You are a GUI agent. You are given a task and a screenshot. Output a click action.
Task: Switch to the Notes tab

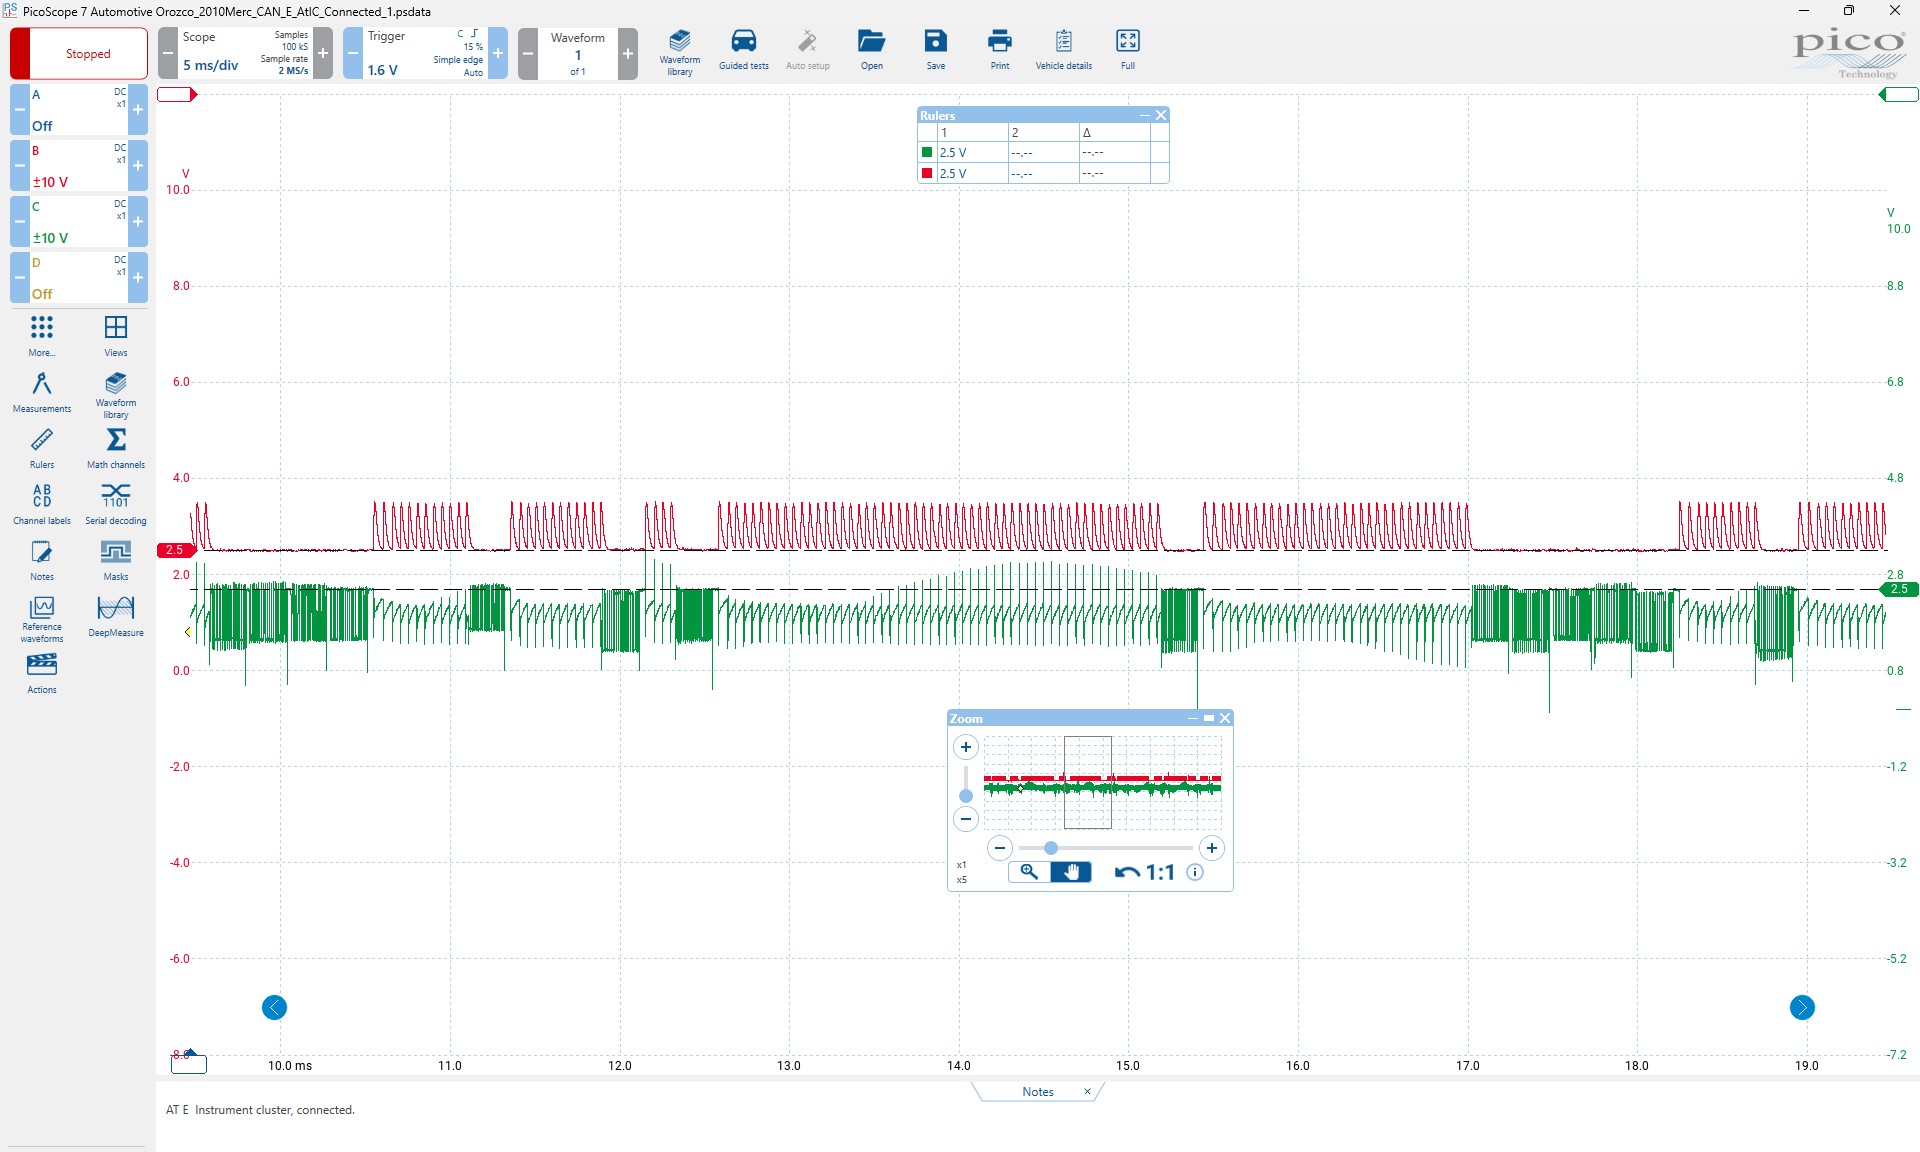1037,1092
